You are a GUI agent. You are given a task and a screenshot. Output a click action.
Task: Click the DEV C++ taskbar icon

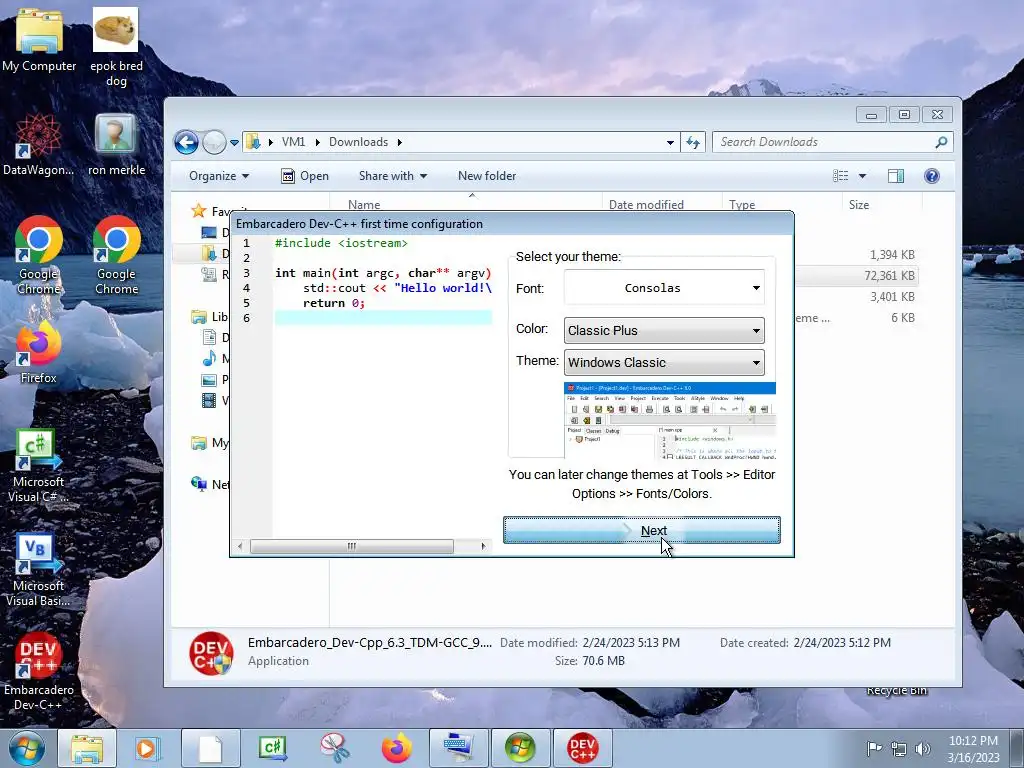tap(583, 748)
